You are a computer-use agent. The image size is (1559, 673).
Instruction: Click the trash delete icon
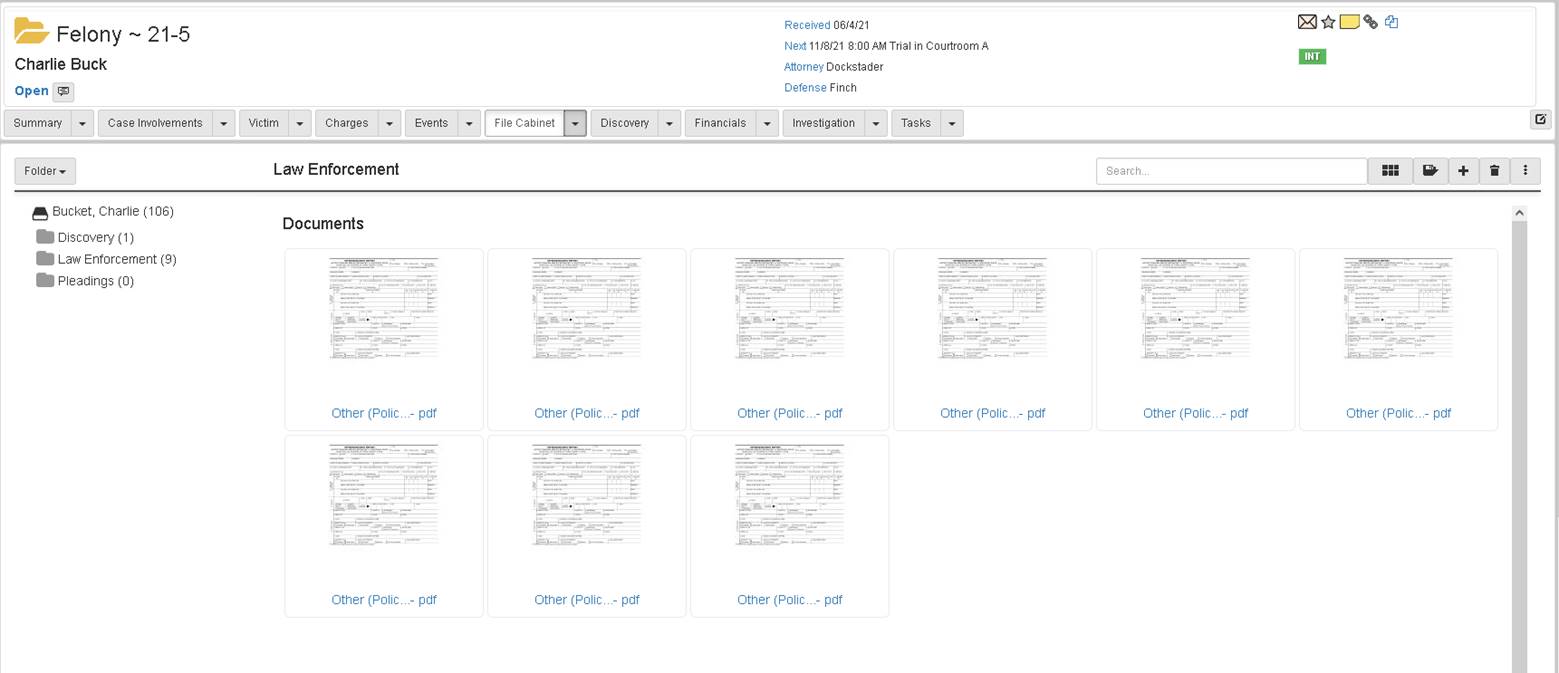(x=1494, y=171)
